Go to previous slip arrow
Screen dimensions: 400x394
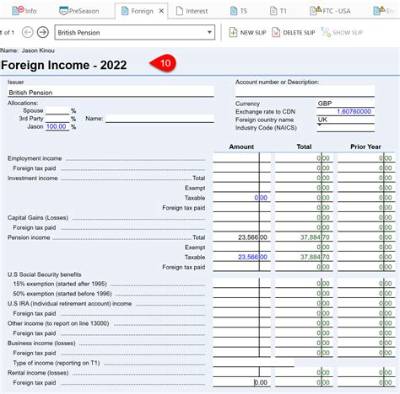(x=27, y=32)
